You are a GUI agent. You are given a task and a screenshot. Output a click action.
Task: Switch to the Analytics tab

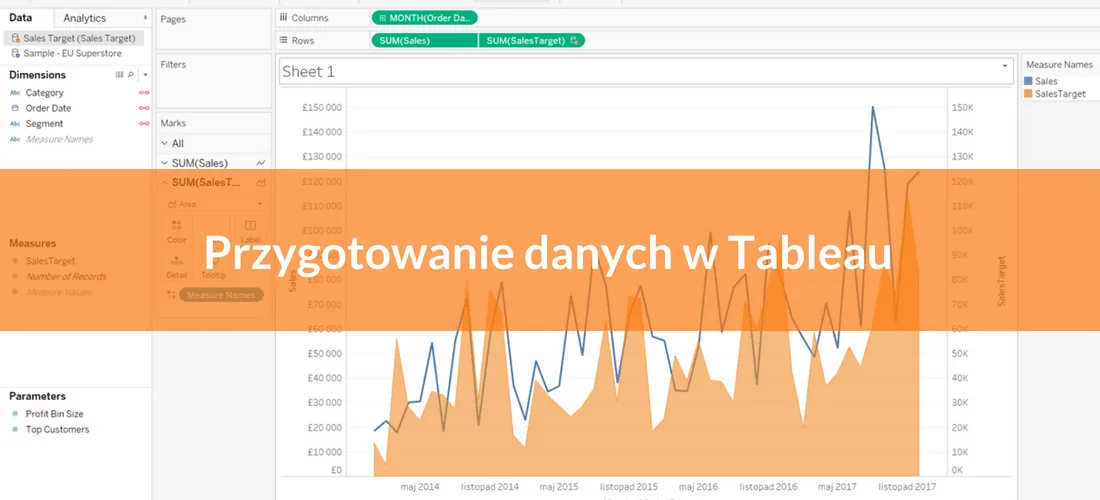click(85, 18)
